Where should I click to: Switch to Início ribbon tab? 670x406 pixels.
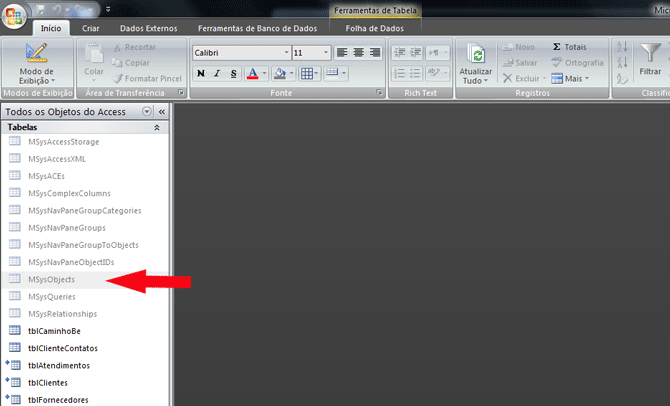tap(51, 28)
